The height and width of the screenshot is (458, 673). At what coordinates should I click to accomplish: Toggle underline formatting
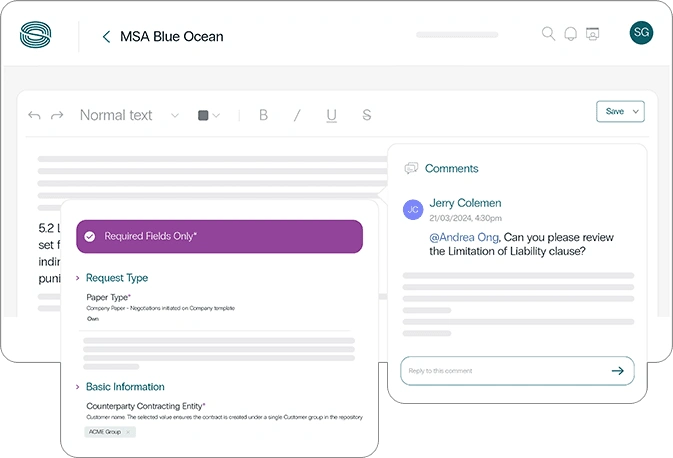[331, 116]
